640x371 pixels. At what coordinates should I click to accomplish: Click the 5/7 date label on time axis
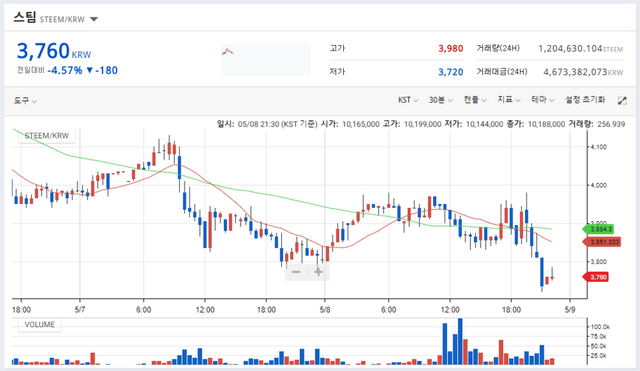click(x=80, y=310)
